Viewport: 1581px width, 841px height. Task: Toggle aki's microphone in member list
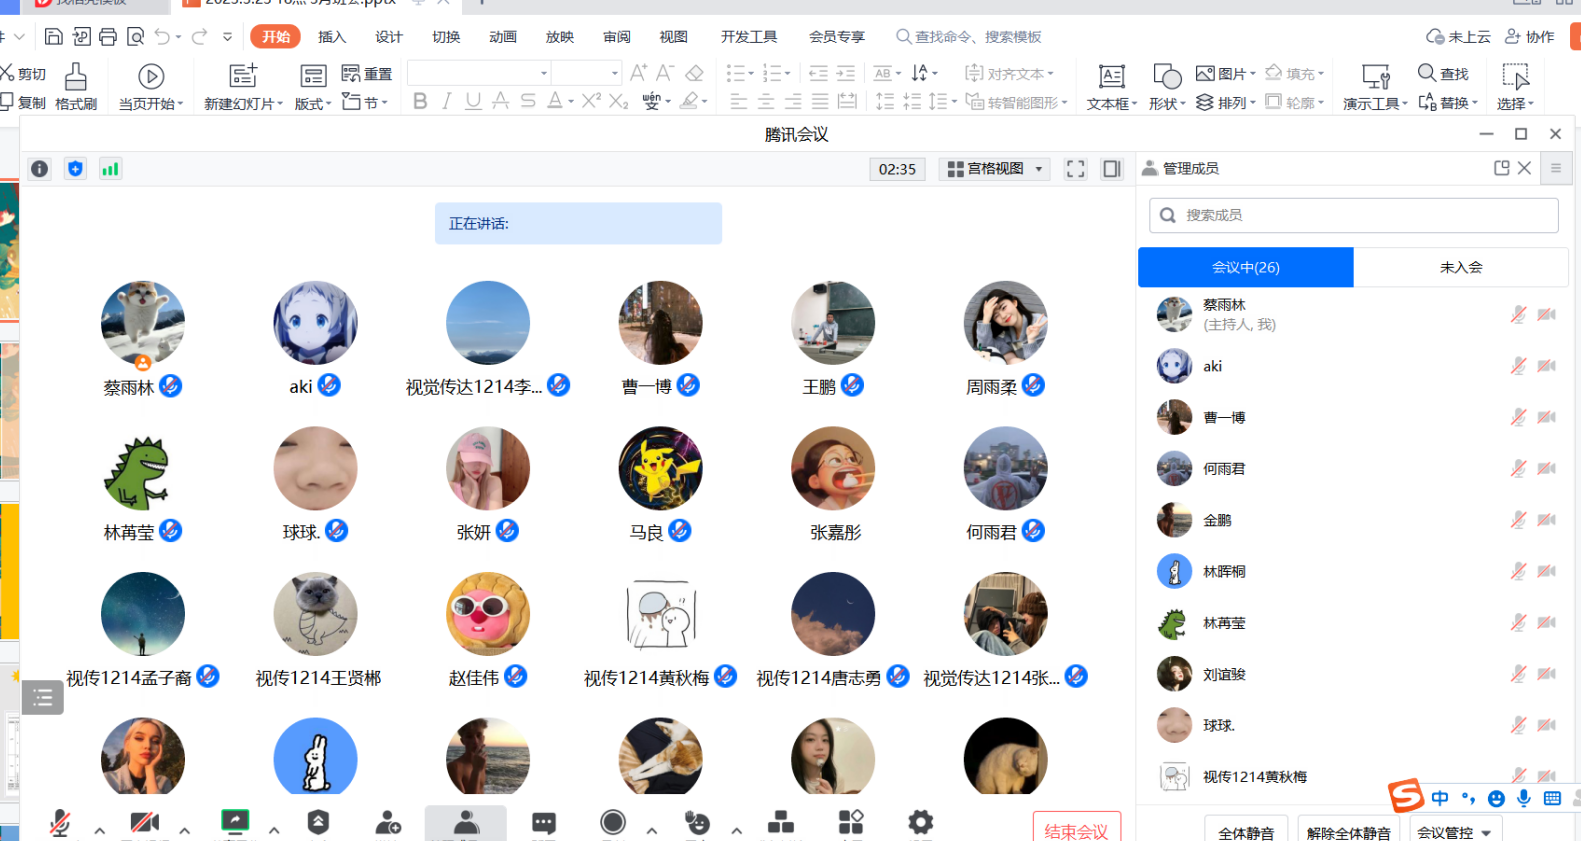1518,366
